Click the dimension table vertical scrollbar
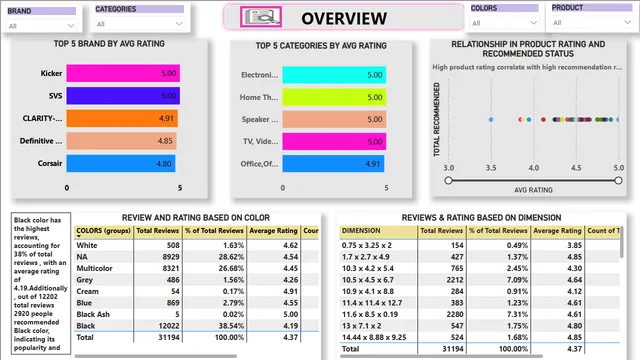 click(x=622, y=242)
